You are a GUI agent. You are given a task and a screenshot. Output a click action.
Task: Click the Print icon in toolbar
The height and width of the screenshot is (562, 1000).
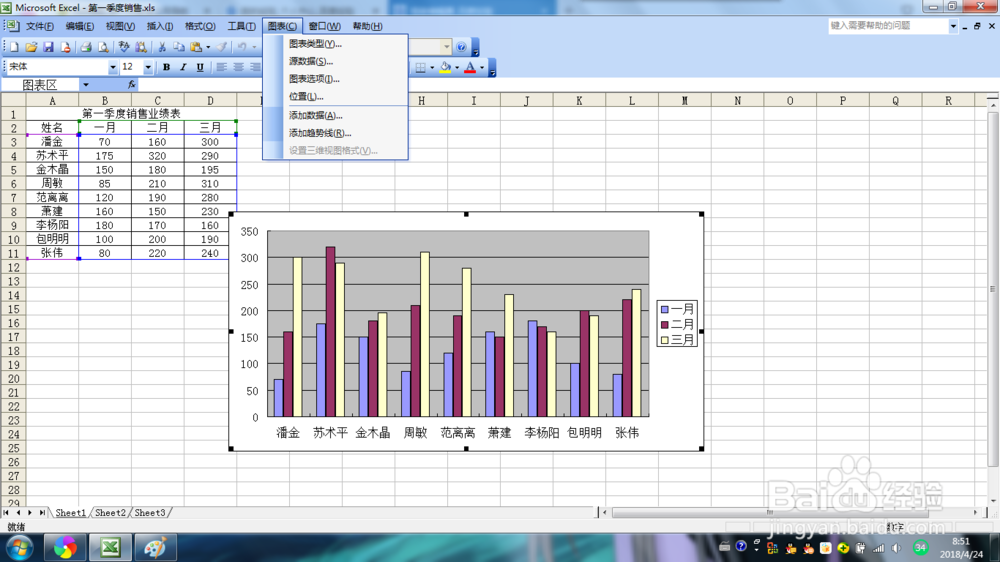click(86, 47)
